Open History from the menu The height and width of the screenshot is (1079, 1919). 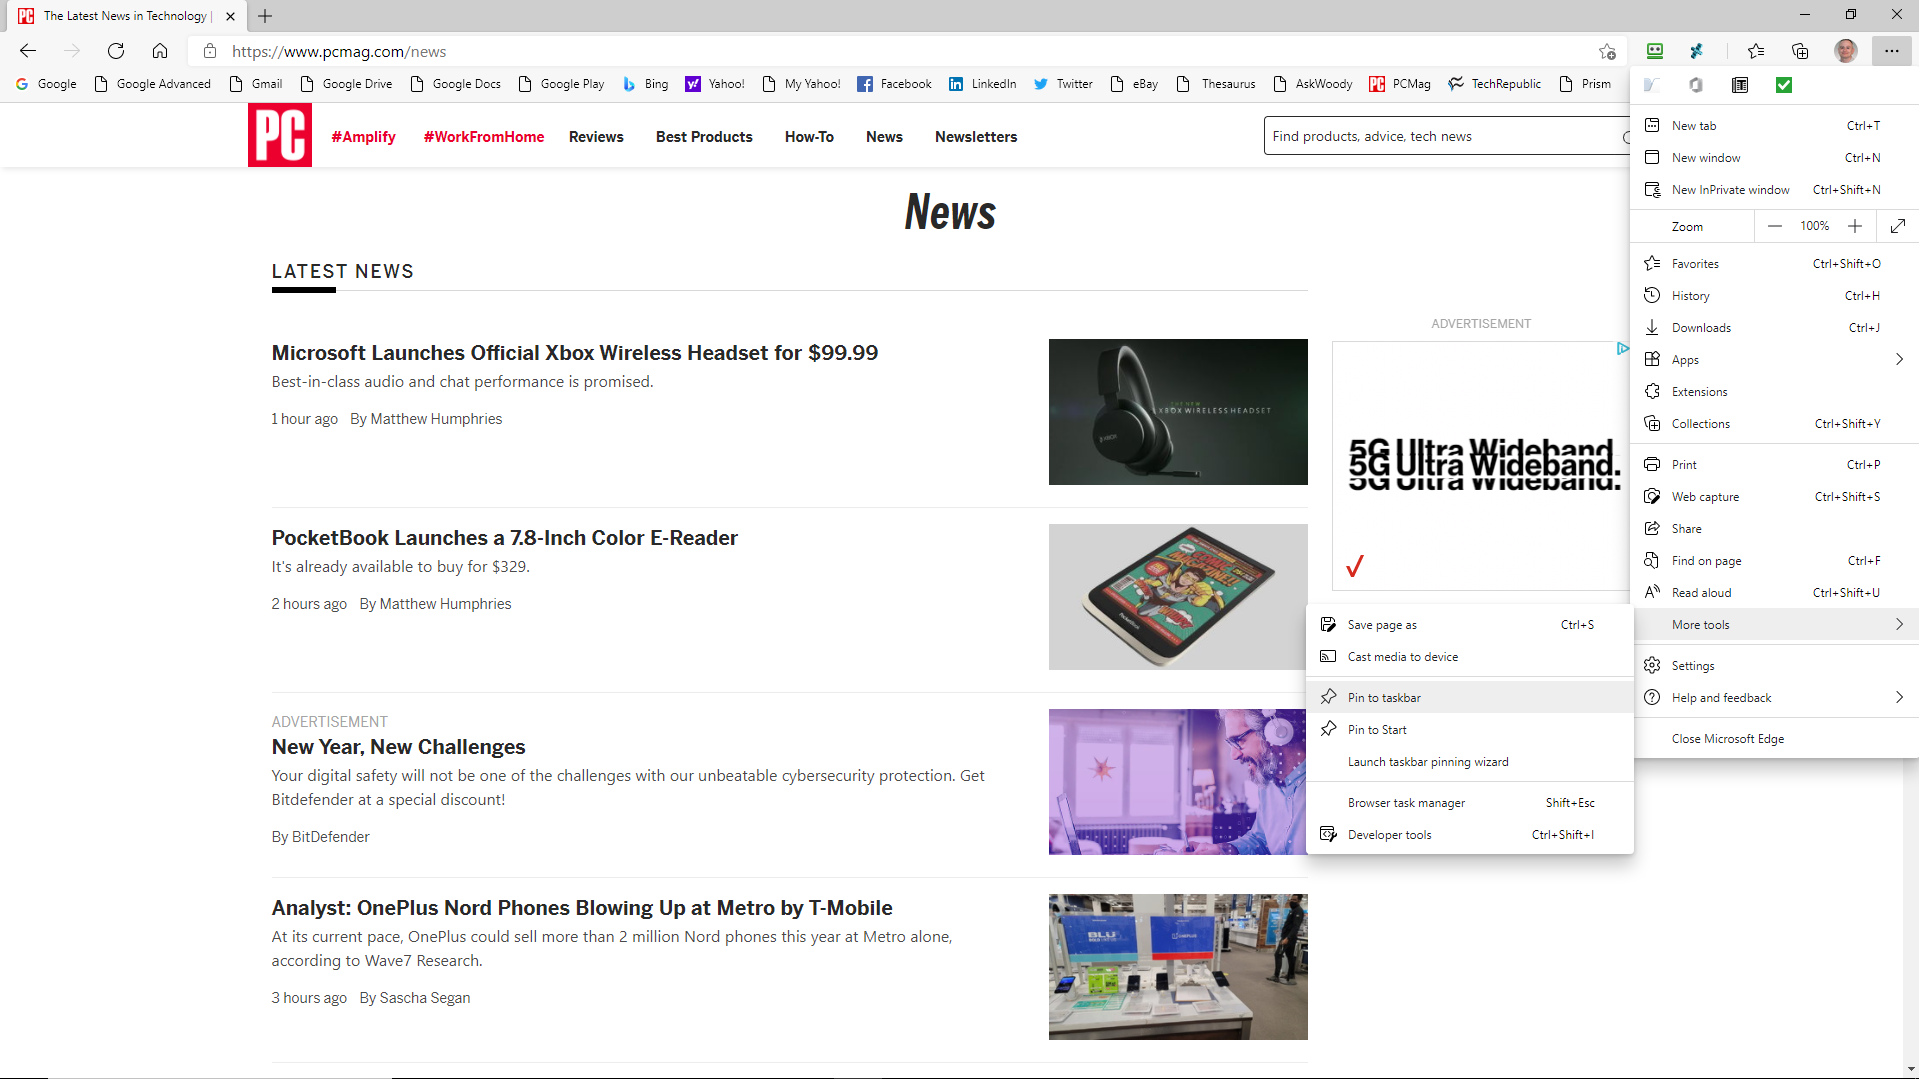[1775, 296]
